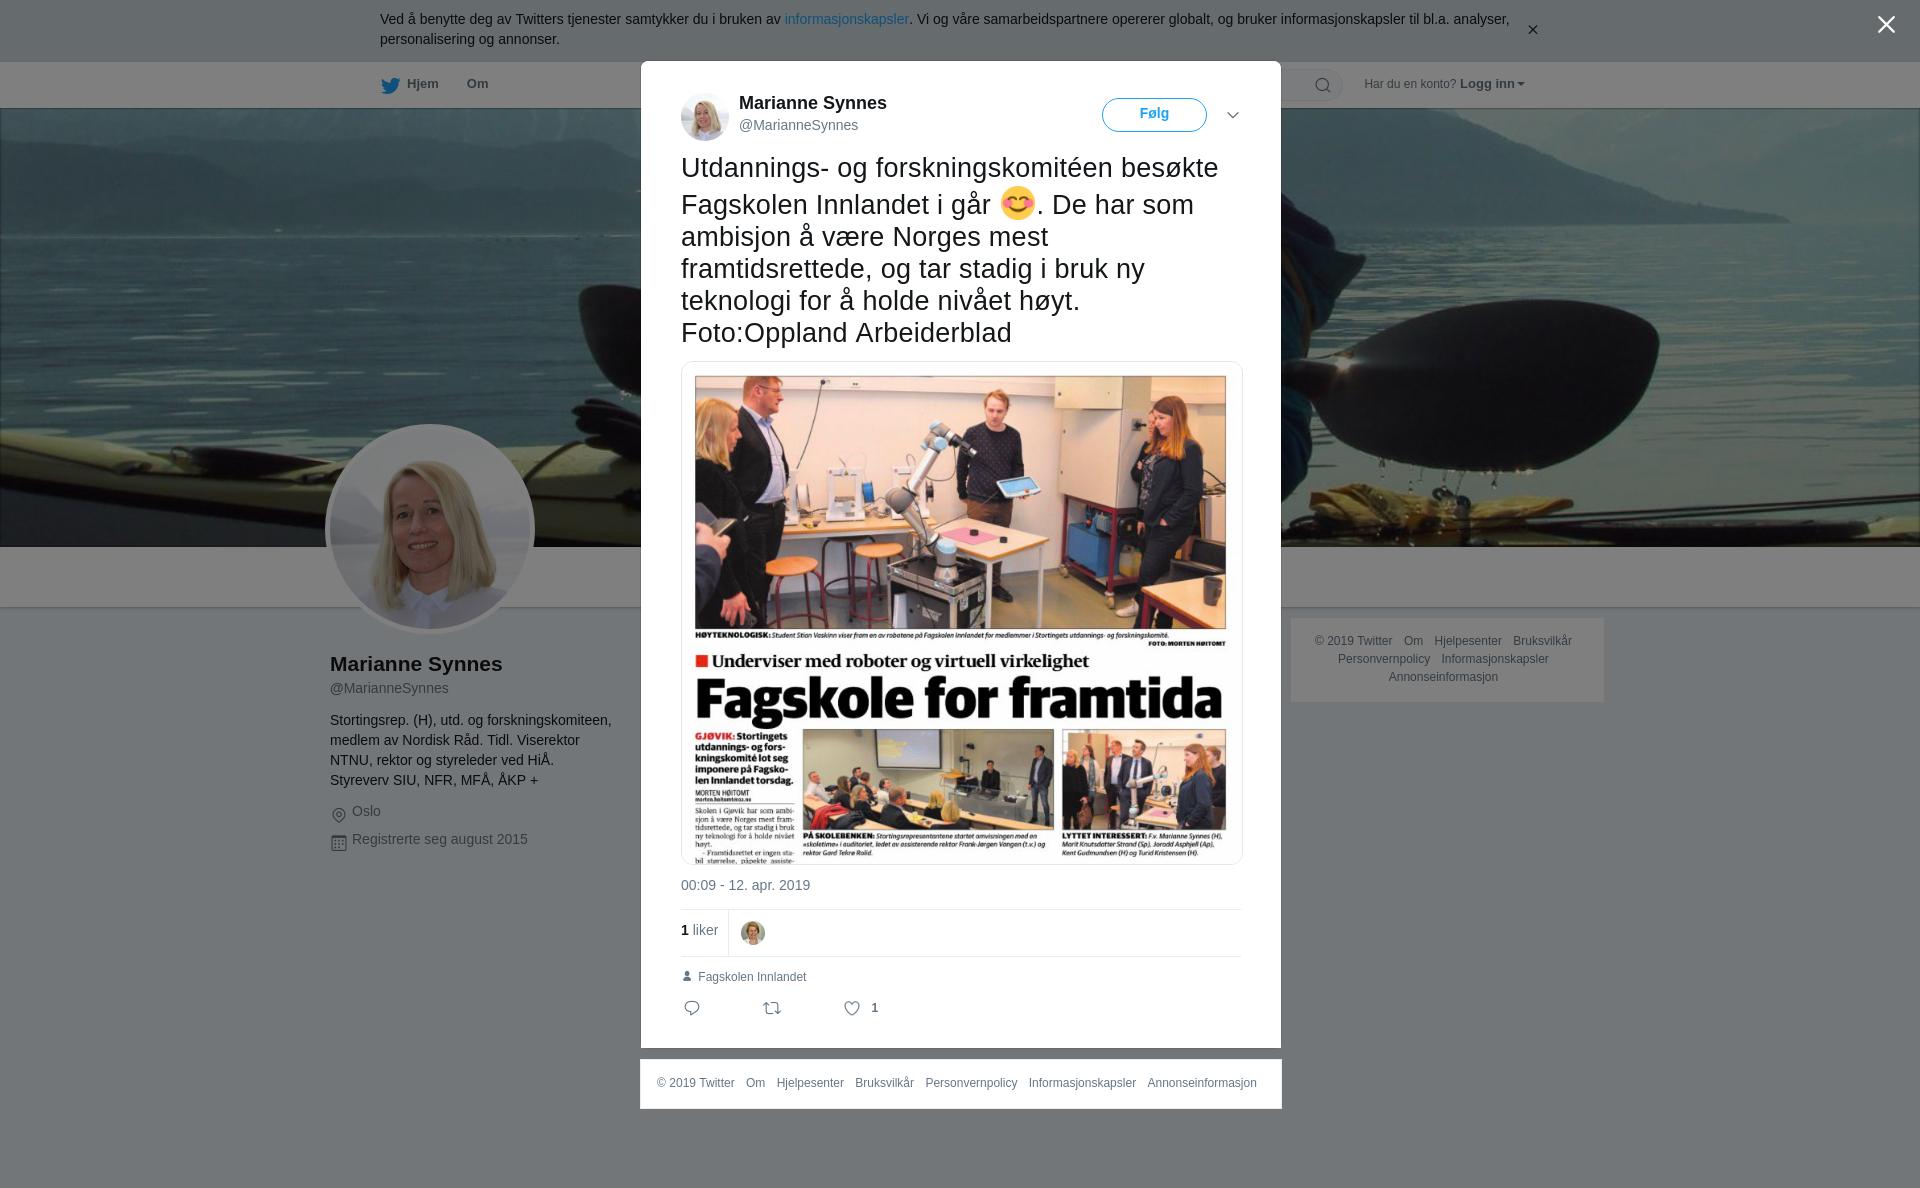Viewport: 1920px width, 1188px height.
Task: Open @MarianneSynnes handle in tweet header
Action: pos(798,125)
